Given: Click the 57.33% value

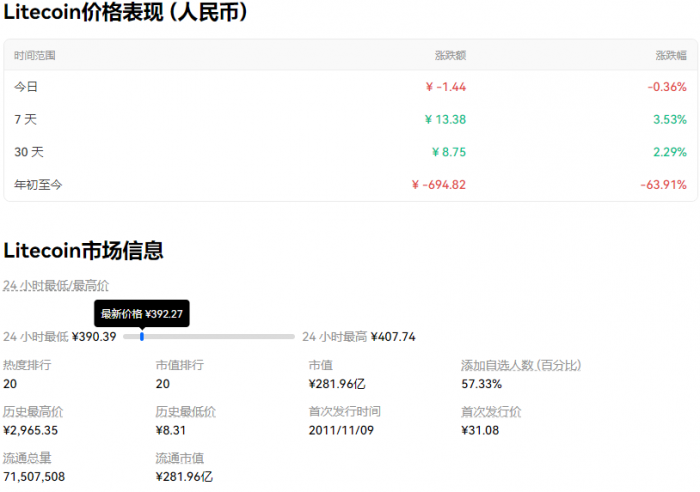Looking at the screenshot, I should 482,384.
